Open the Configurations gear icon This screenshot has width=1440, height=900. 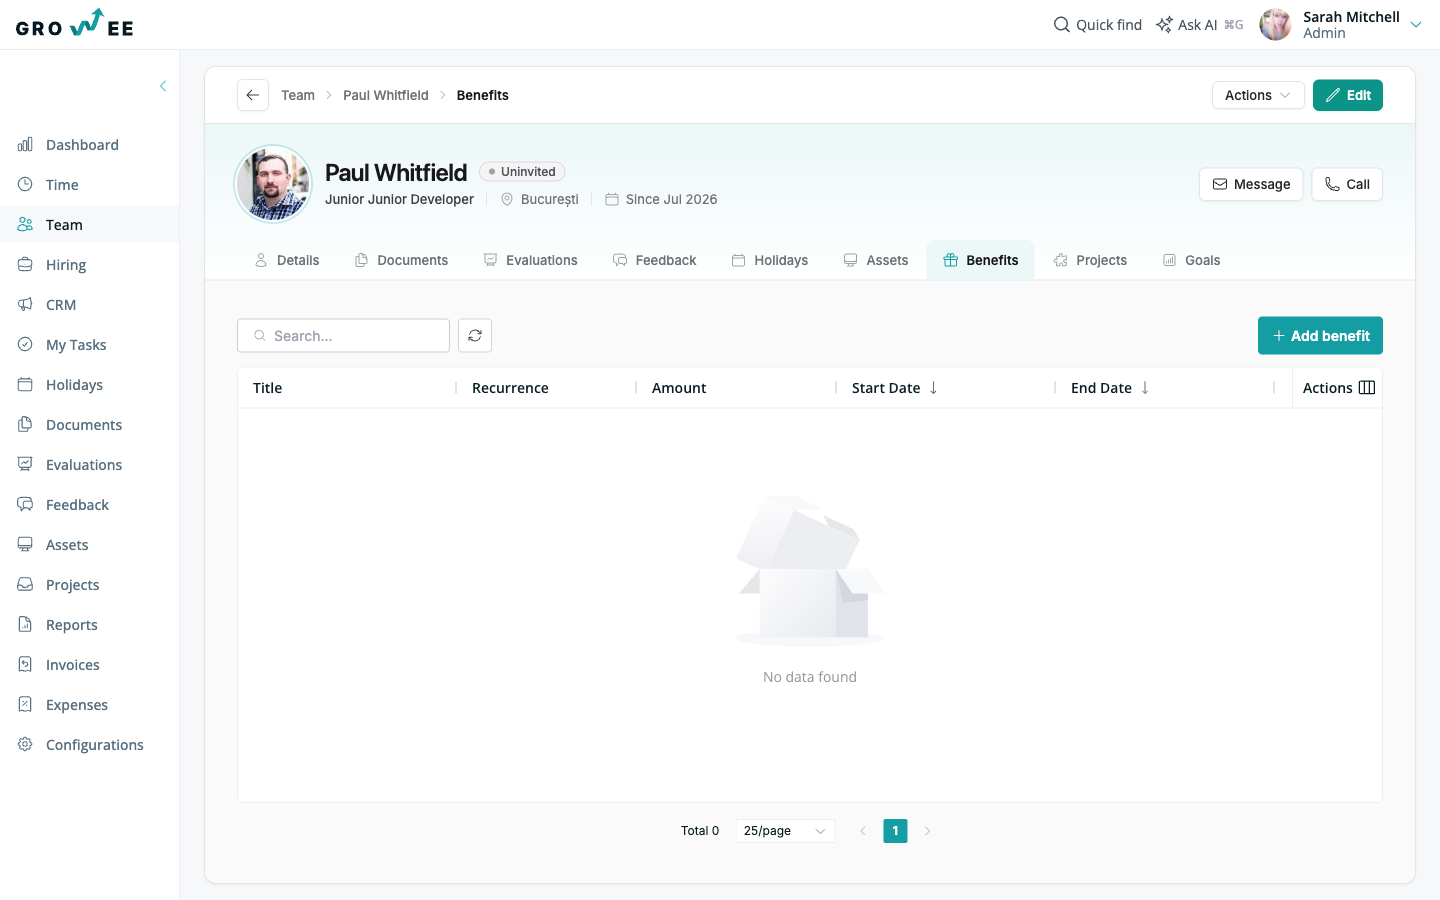point(25,745)
